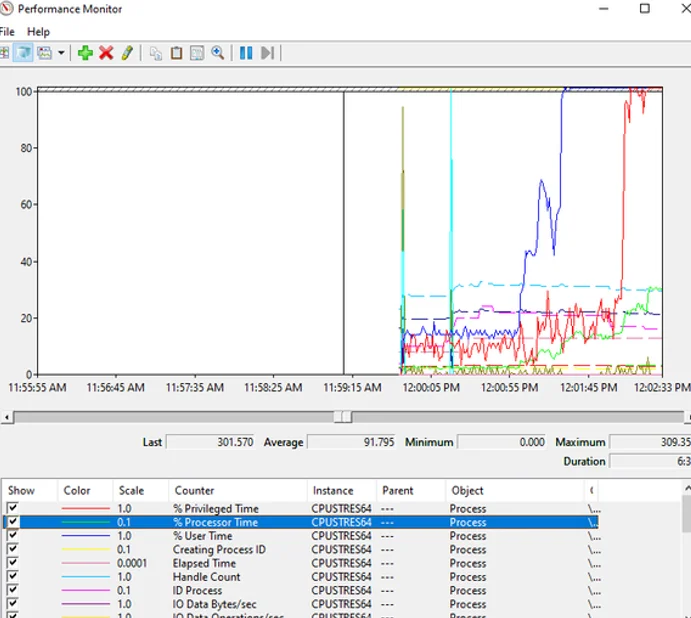Sort list by Counter column header
Screen dimensions: 691x618
(x=194, y=491)
